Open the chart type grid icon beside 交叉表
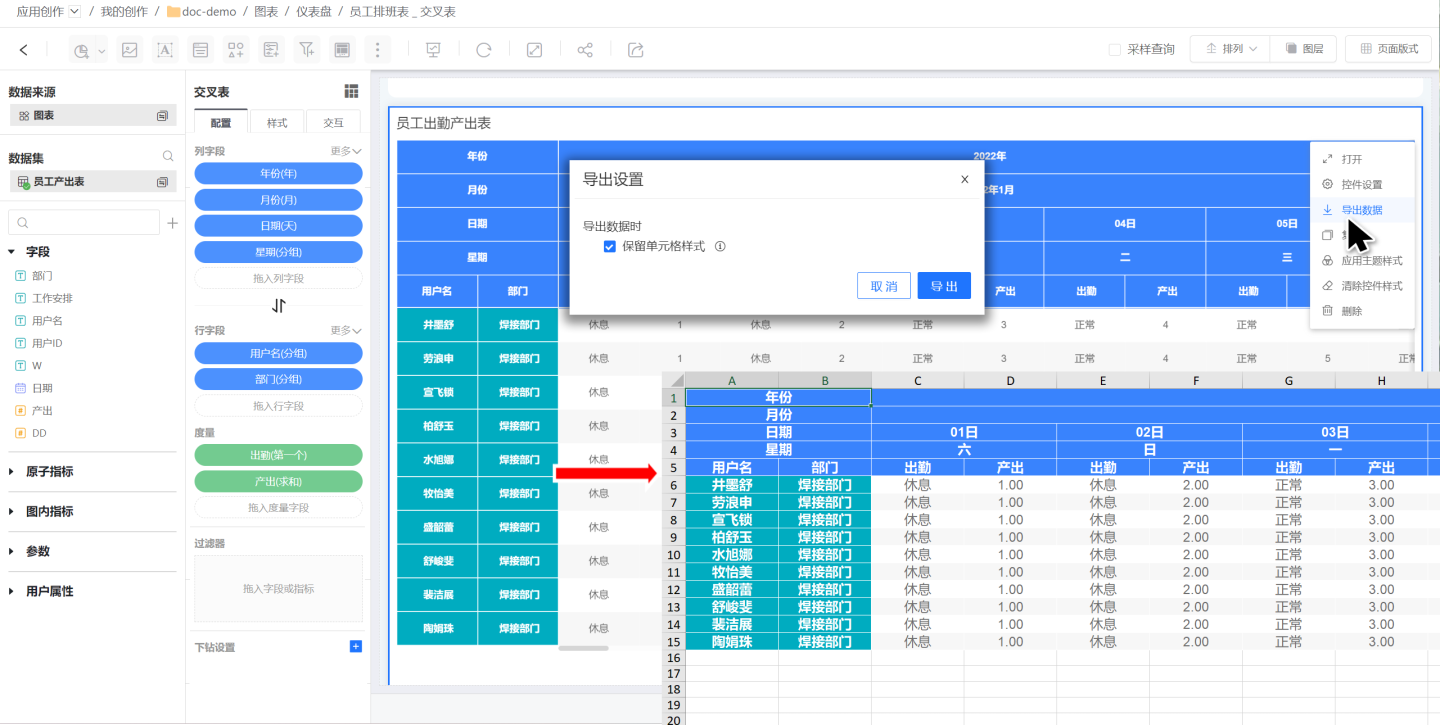 (351, 92)
